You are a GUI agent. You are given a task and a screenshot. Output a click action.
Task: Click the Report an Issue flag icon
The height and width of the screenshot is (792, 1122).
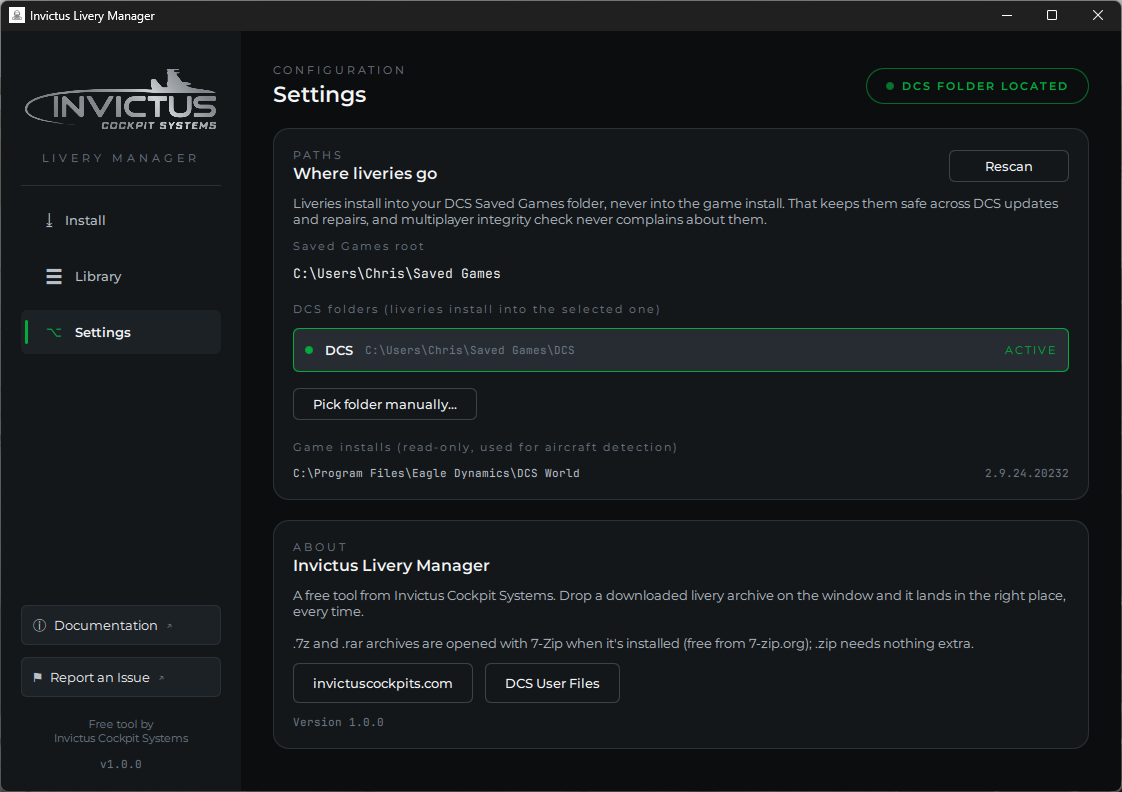(x=37, y=678)
